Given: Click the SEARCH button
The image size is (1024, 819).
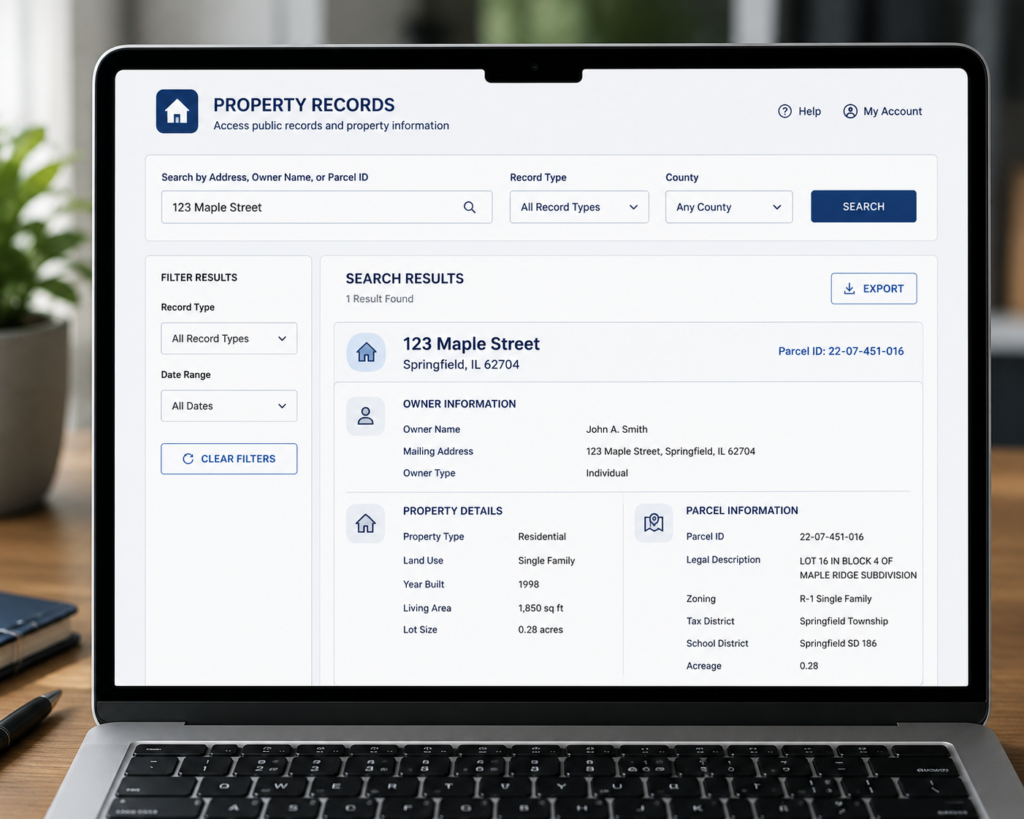Looking at the screenshot, I should tap(863, 206).
